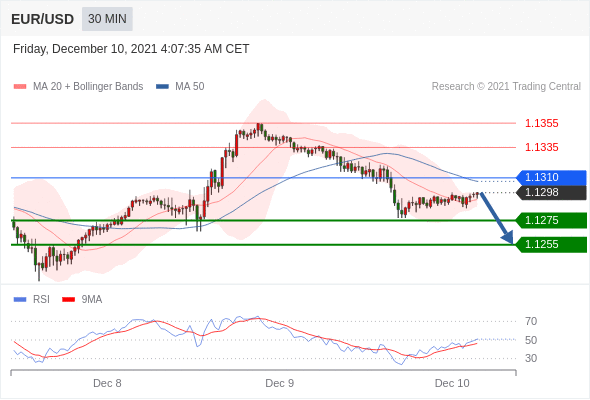590x400 pixels.
Task: Click the 1.1355 resistance label
Action: [x=541, y=123]
